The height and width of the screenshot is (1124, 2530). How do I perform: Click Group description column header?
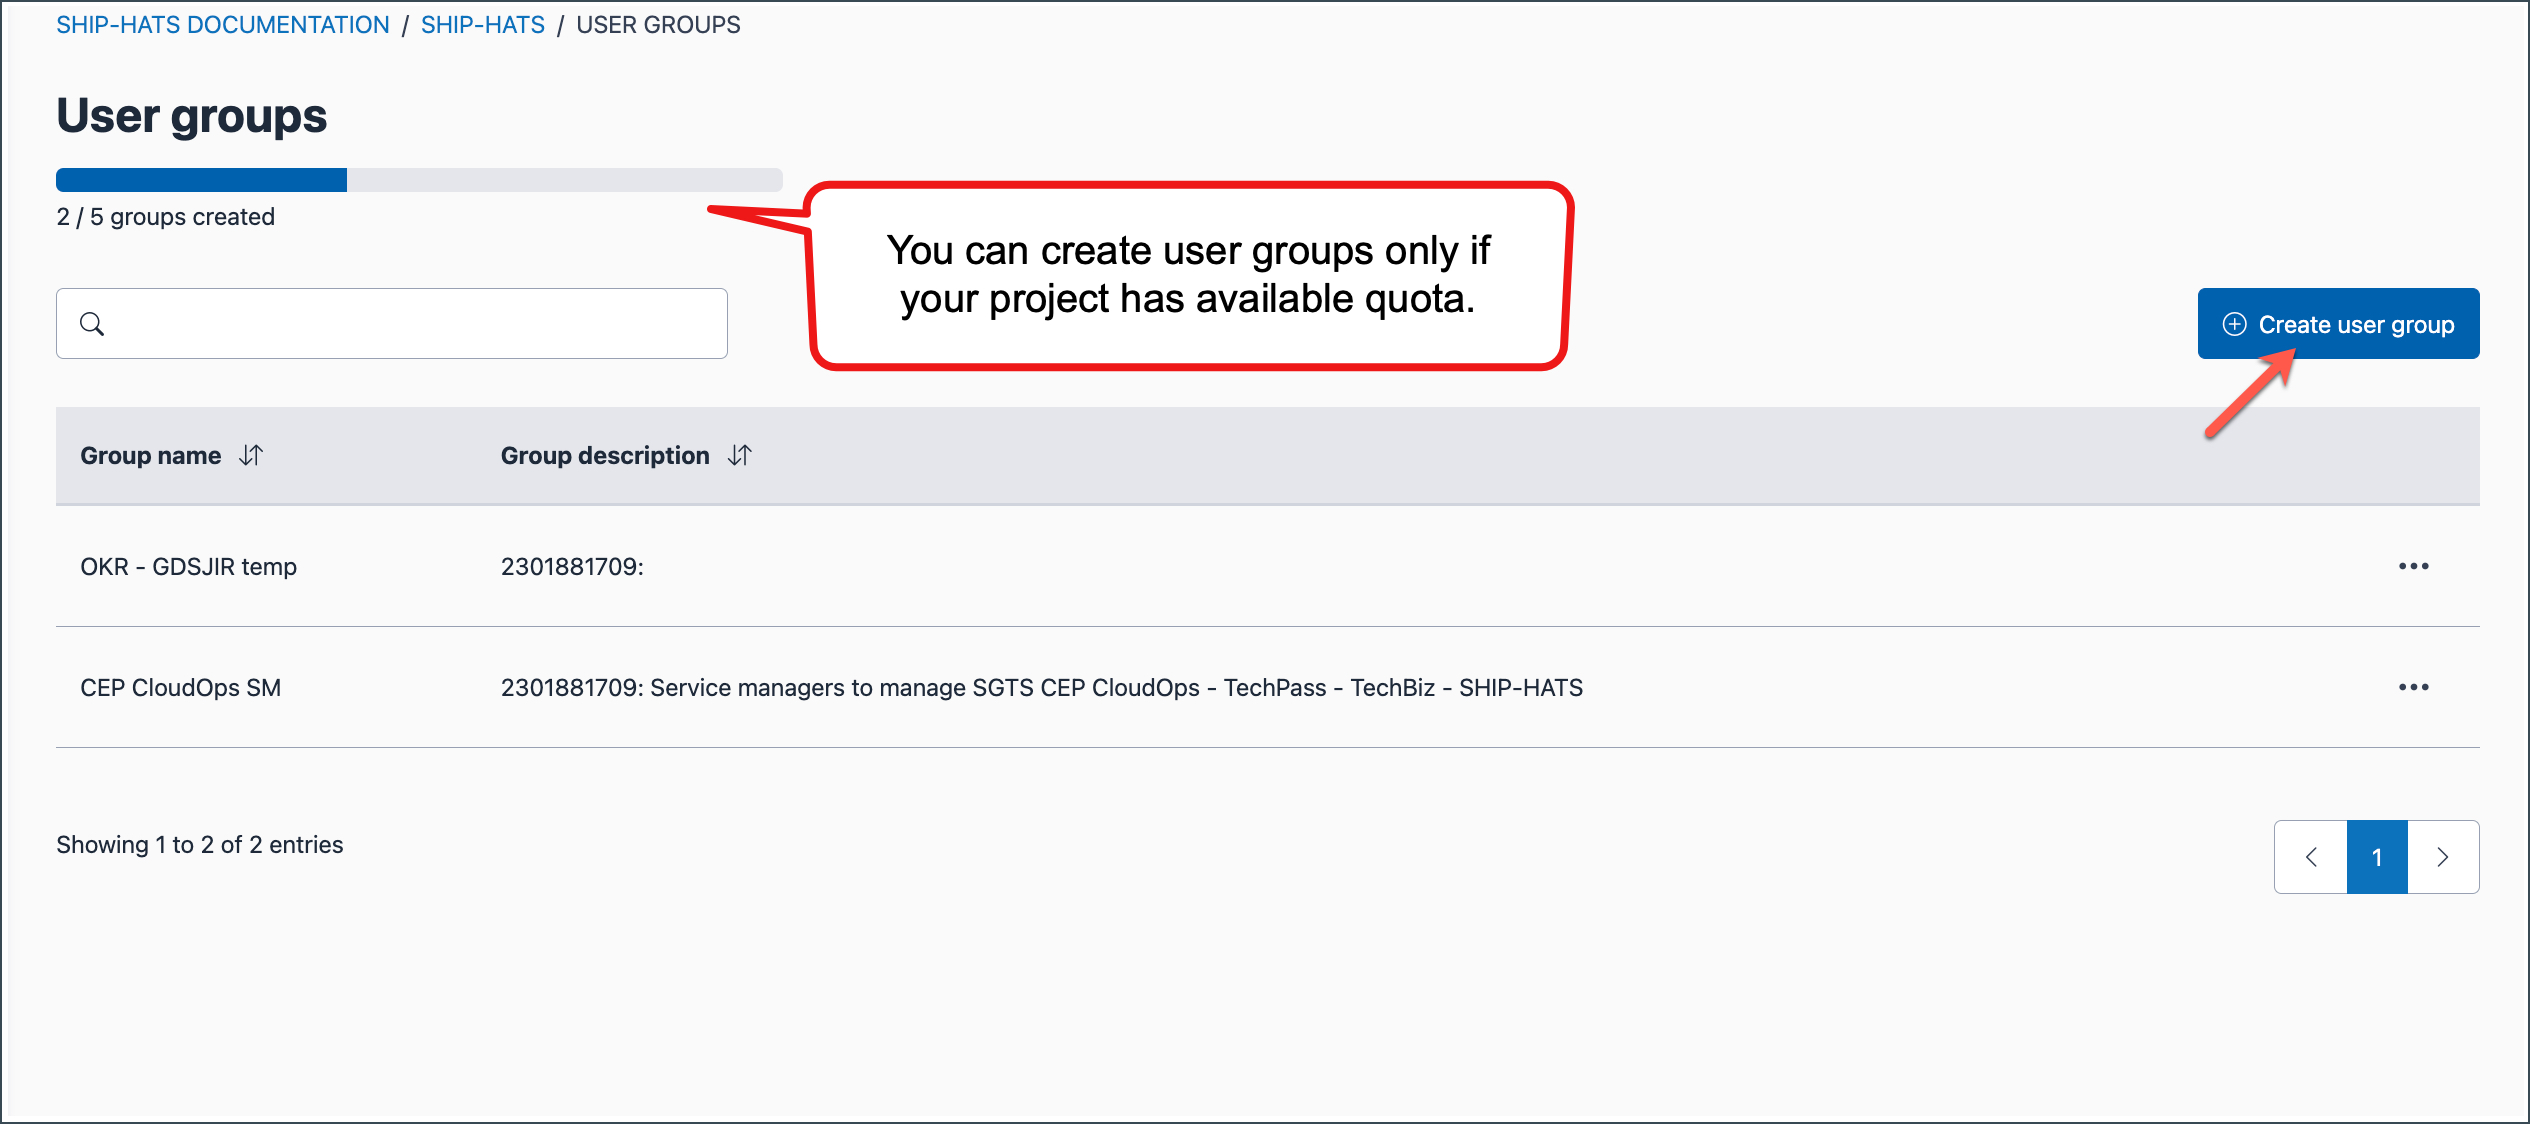(x=605, y=456)
